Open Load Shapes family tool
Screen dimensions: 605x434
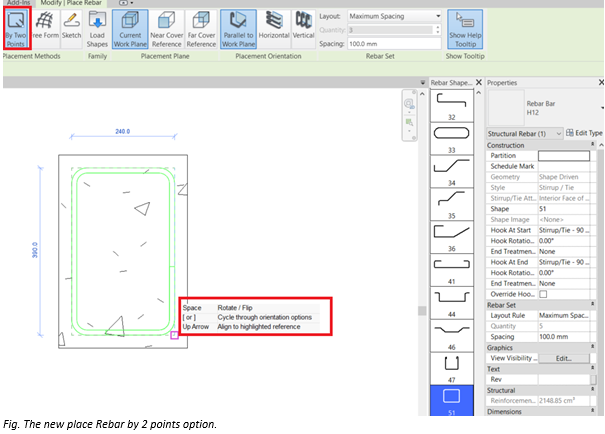click(x=97, y=29)
